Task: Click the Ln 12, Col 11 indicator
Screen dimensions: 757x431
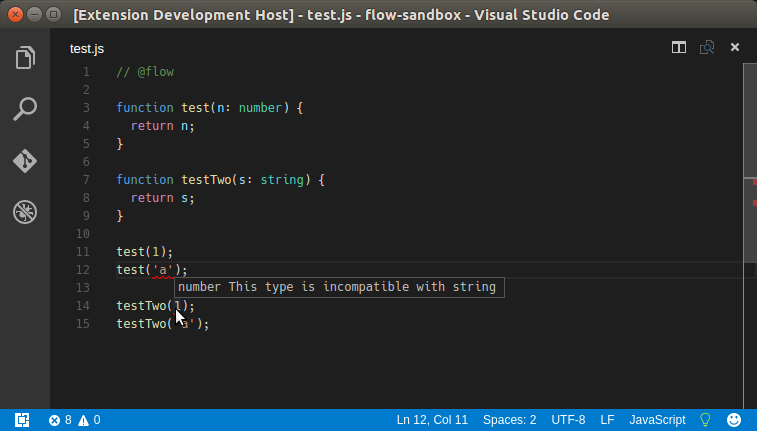Action: click(432, 420)
